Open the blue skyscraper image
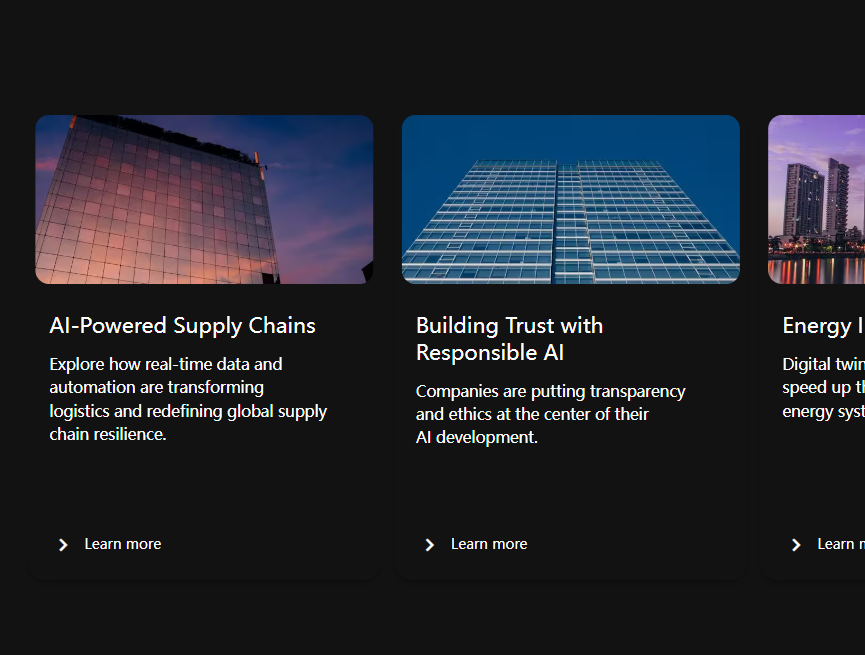Screen dimensions: 865x655 tap(570, 199)
